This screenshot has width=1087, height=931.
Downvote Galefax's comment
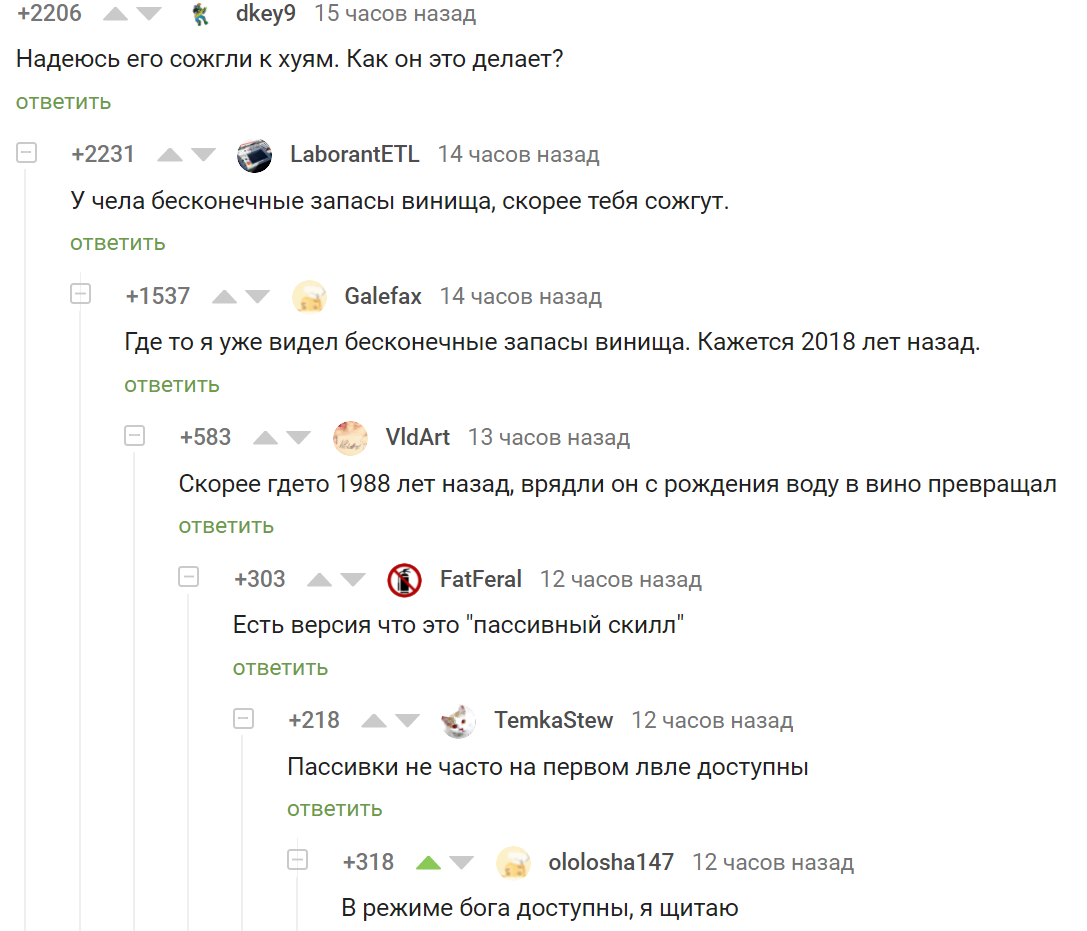[x=257, y=297]
